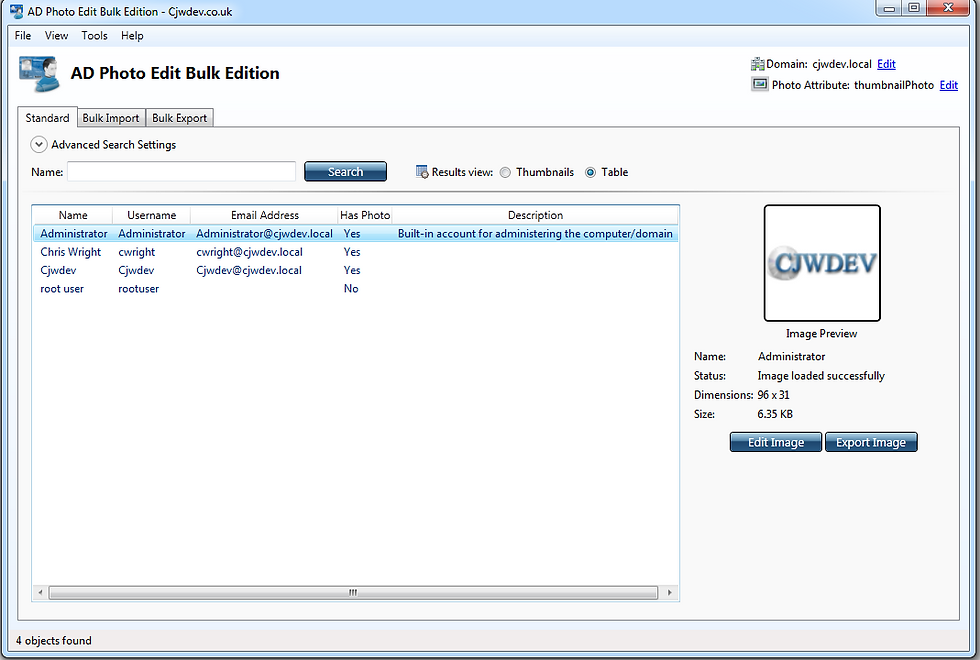The height and width of the screenshot is (660, 980).
Task: Click the domain network icon beside Domain label
Action: [x=758, y=64]
